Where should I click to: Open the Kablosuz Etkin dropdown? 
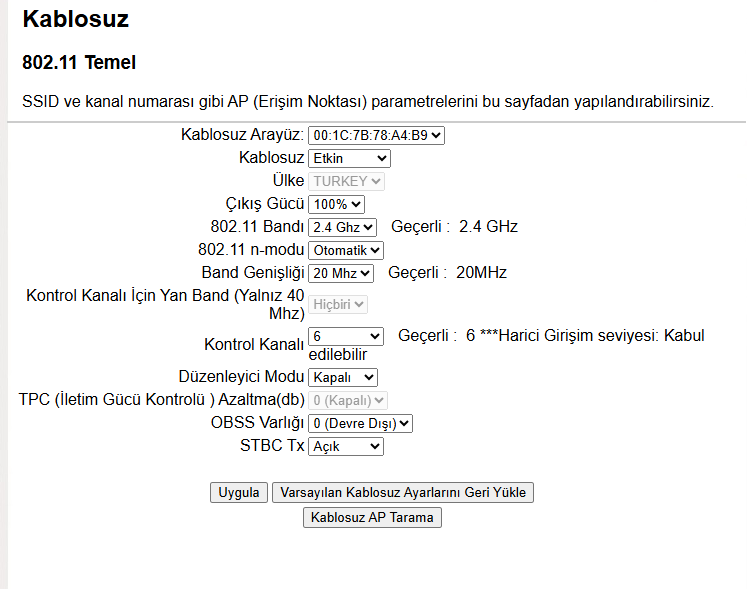(349, 158)
